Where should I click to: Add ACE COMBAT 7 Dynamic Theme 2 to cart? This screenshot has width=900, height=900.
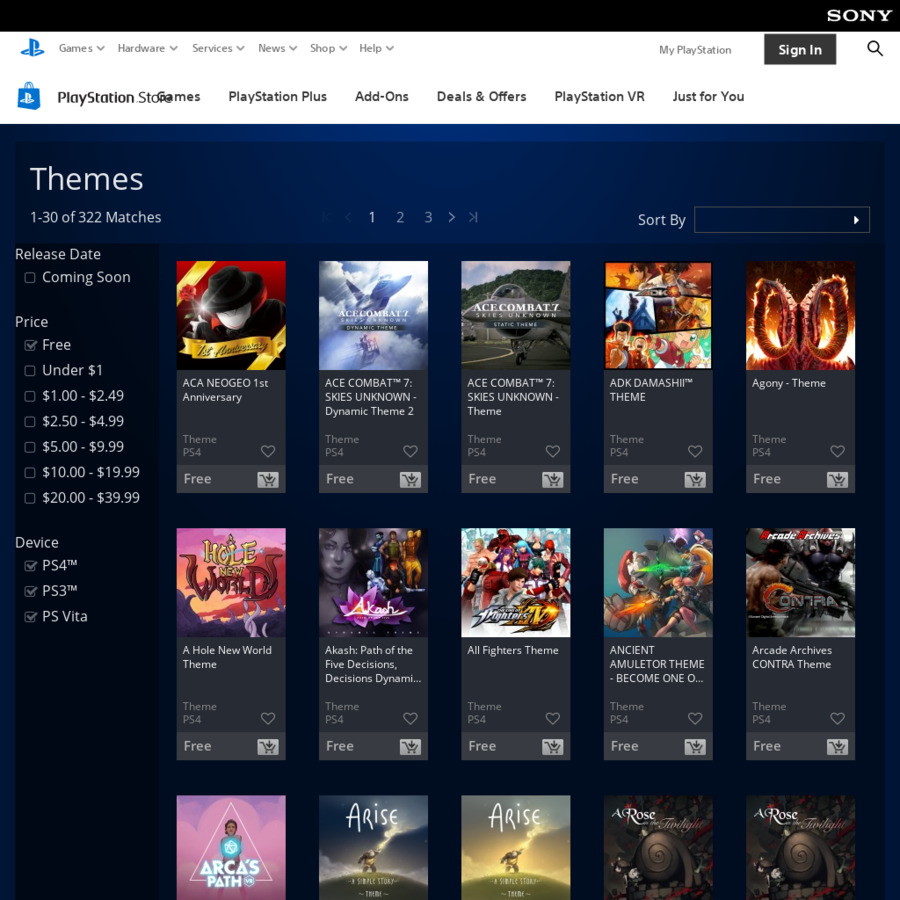click(410, 479)
